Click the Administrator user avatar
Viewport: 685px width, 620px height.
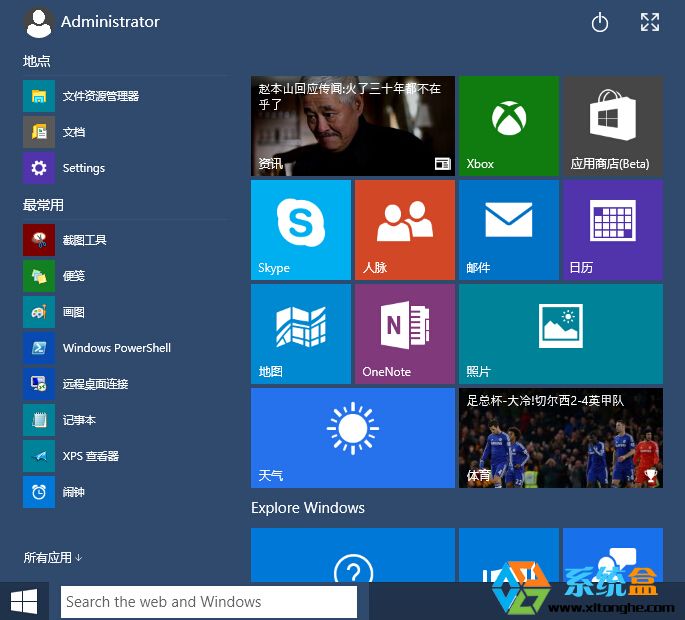coord(38,23)
